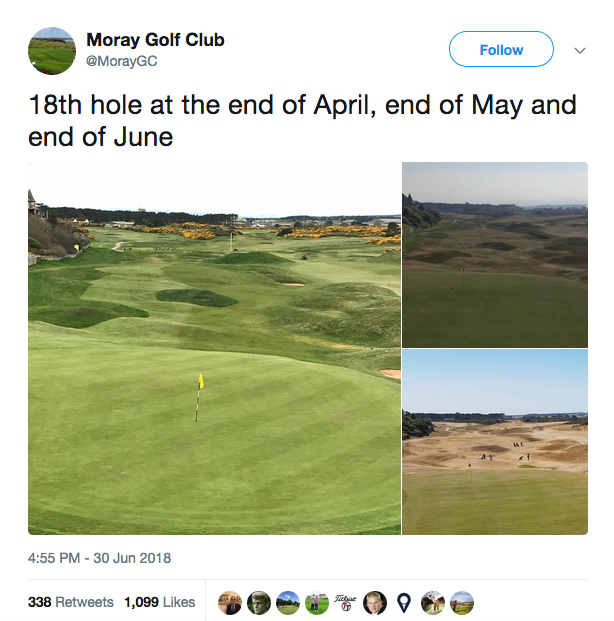Open the sixth liker avatar with man's face

[x=375, y=603]
